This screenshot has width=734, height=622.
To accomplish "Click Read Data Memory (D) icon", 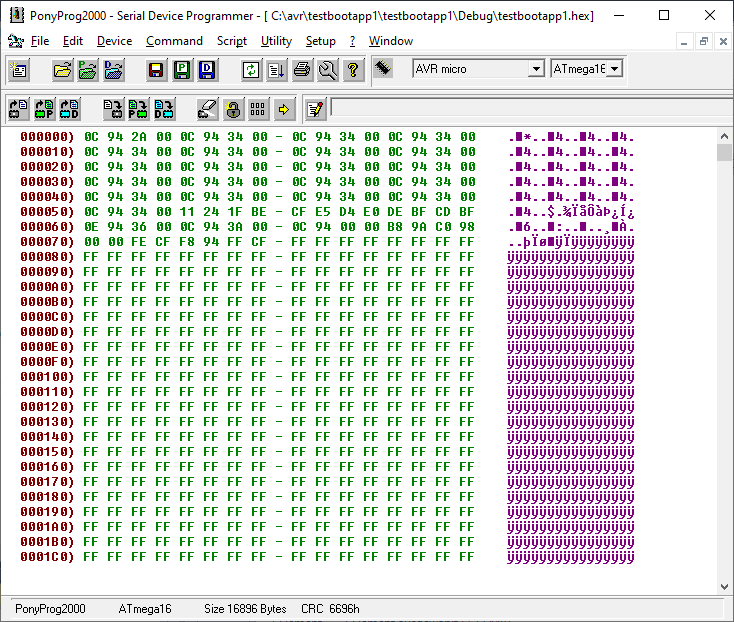I will pyautogui.click(x=70, y=110).
